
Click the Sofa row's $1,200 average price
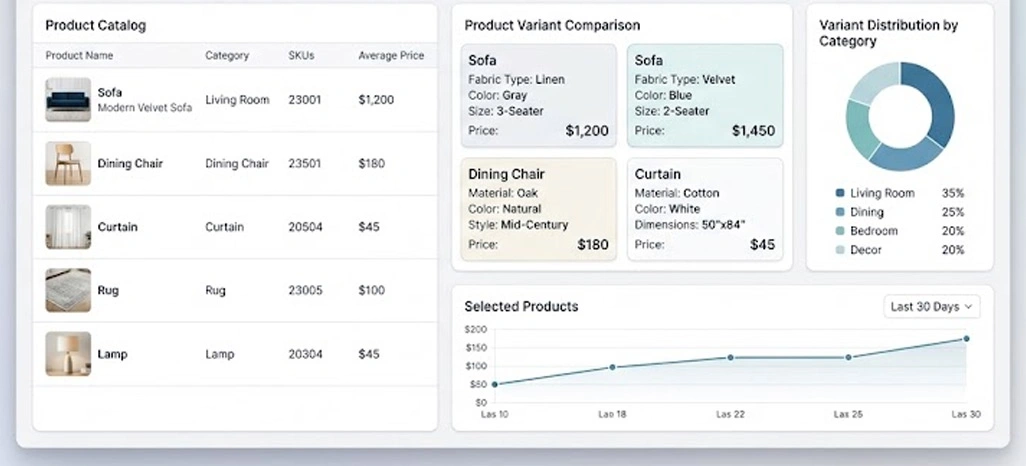(376, 100)
